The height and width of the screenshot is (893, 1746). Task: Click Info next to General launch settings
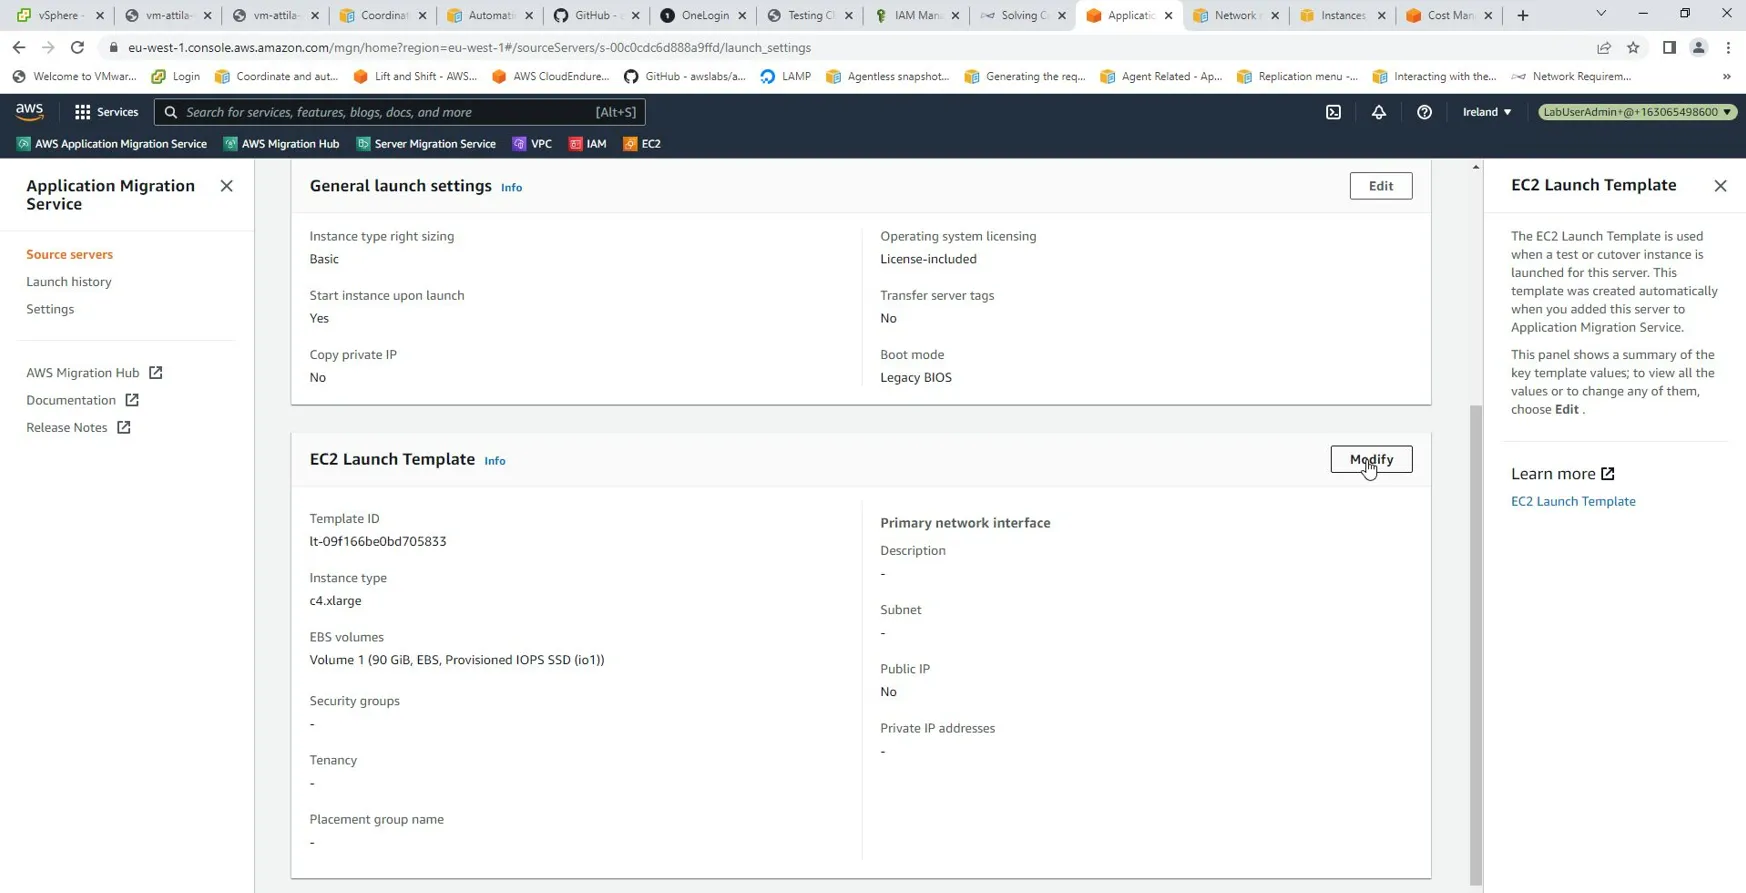click(511, 187)
